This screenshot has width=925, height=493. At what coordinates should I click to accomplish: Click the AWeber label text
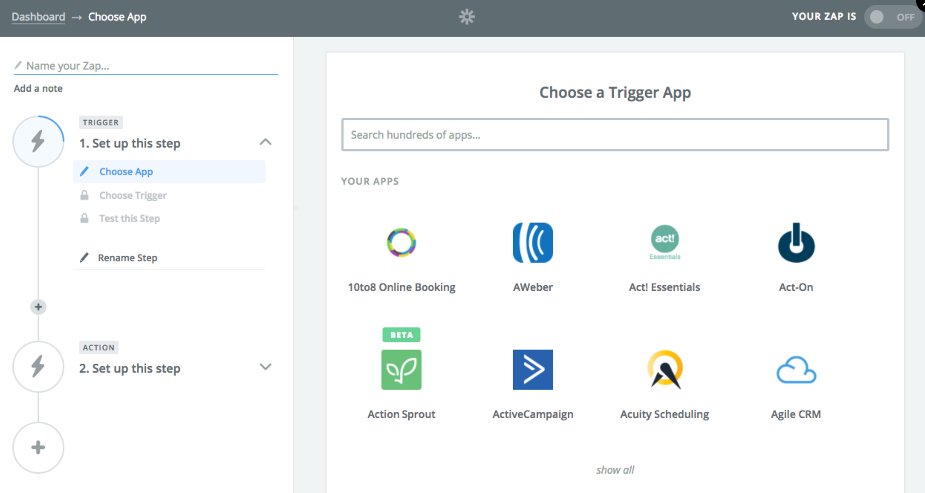click(533, 287)
